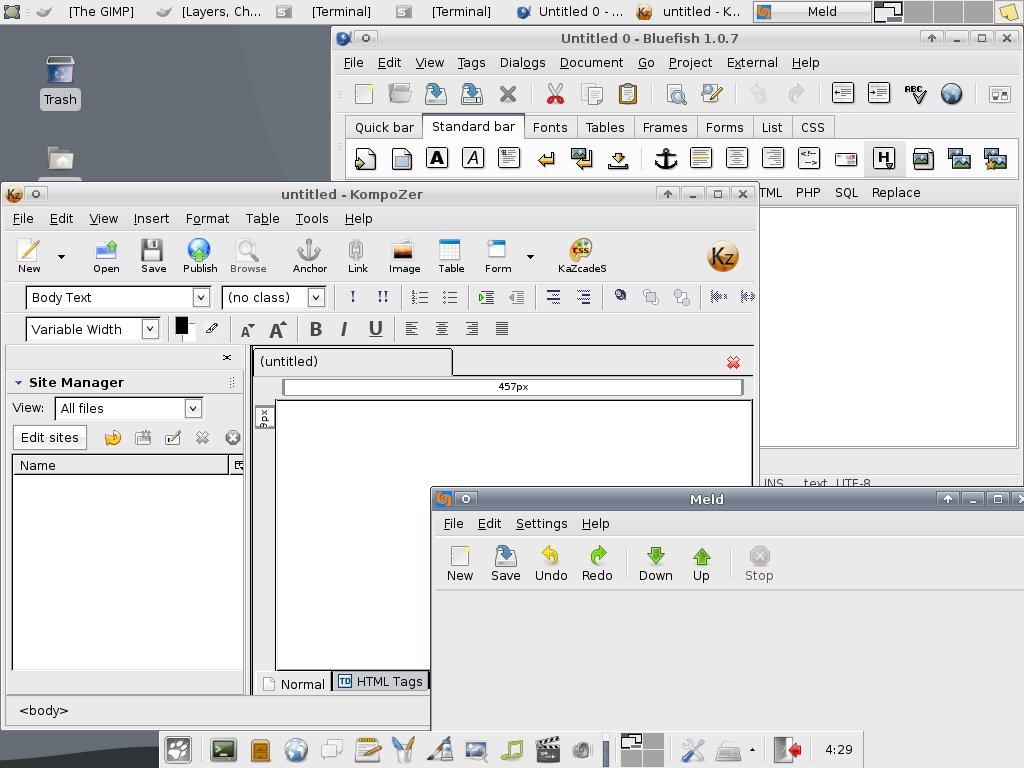The image size is (1024, 768).
Task: Click Up arrow in Meld toolbar
Action: tap(701, 564)
